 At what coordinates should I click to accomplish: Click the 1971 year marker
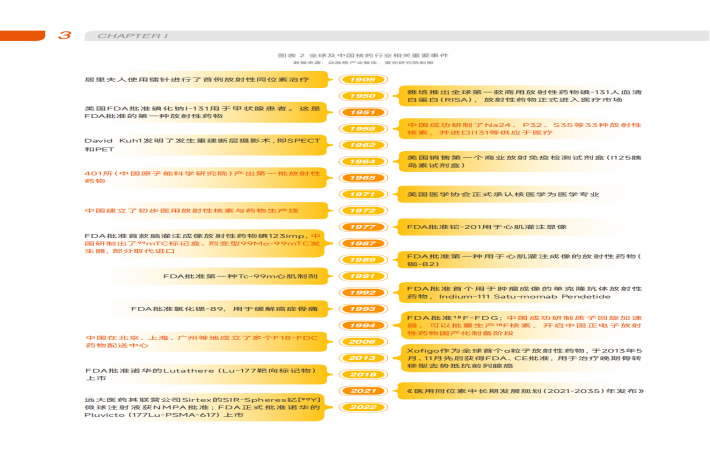tap(363, 194)
